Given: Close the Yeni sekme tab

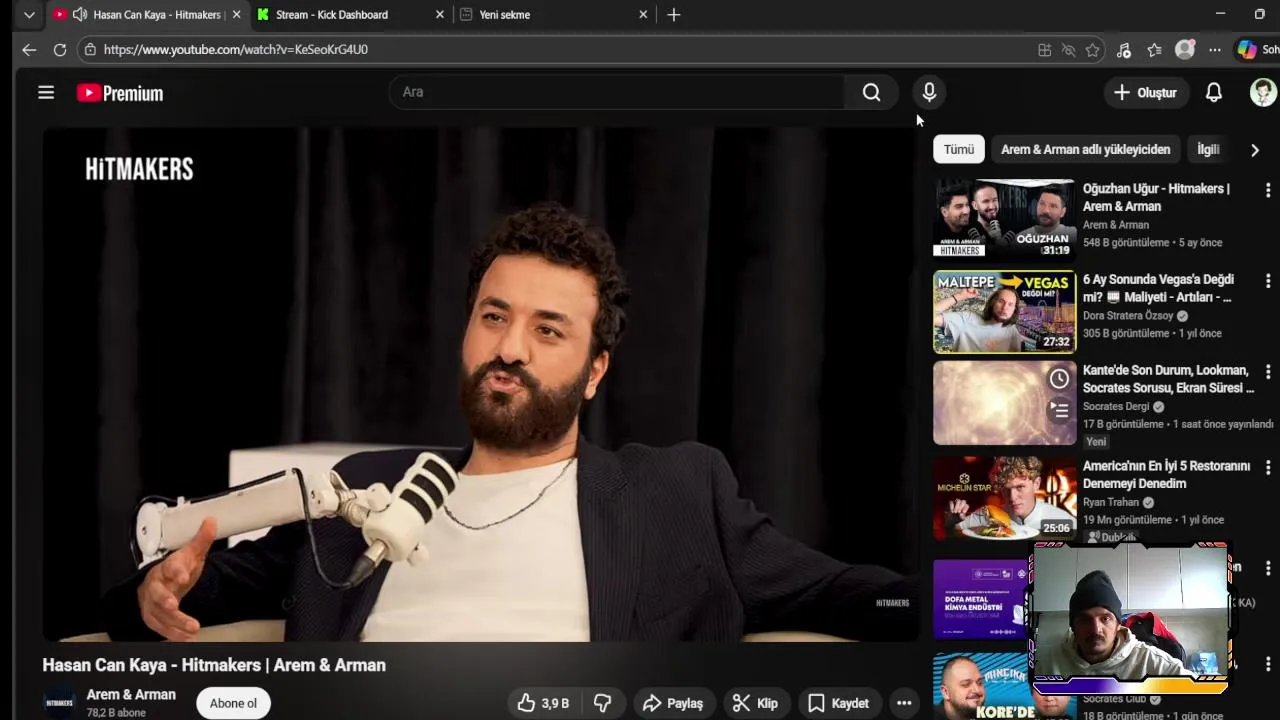Looking at the screenshot, I should pyautogui.click(x=643, y=15).
